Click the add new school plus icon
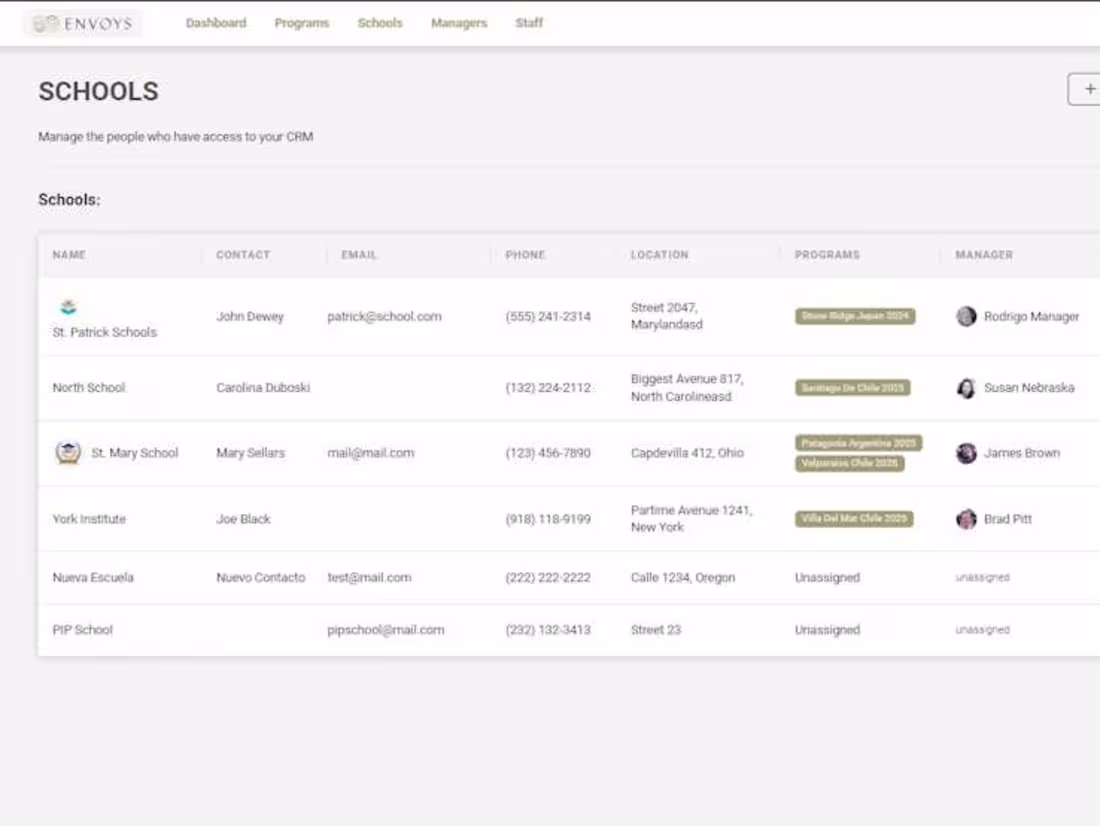The width and height of the screenshot is (1100, 826). click(1086, 89)
